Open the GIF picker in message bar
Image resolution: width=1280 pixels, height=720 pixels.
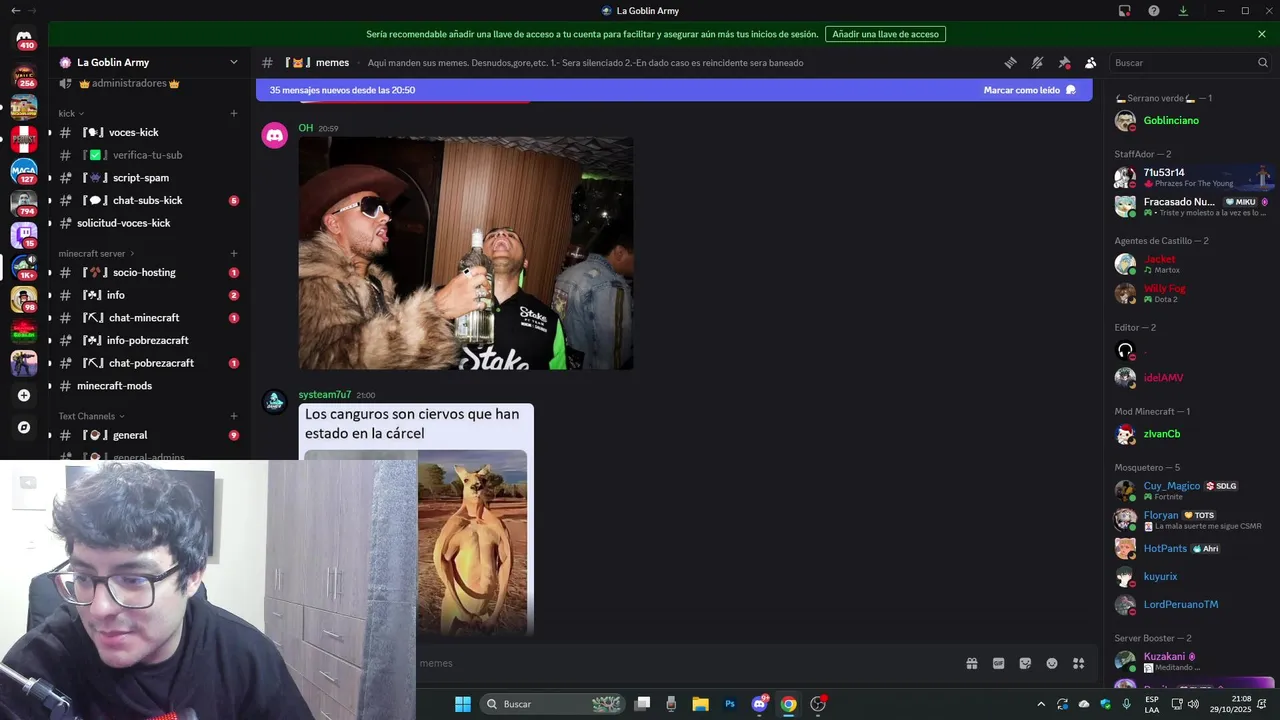[998, 663]
